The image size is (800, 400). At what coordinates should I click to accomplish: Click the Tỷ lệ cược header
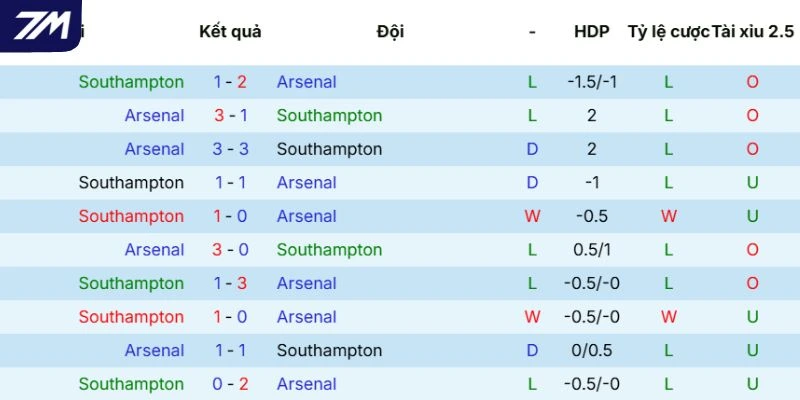(x=668, y=31)
